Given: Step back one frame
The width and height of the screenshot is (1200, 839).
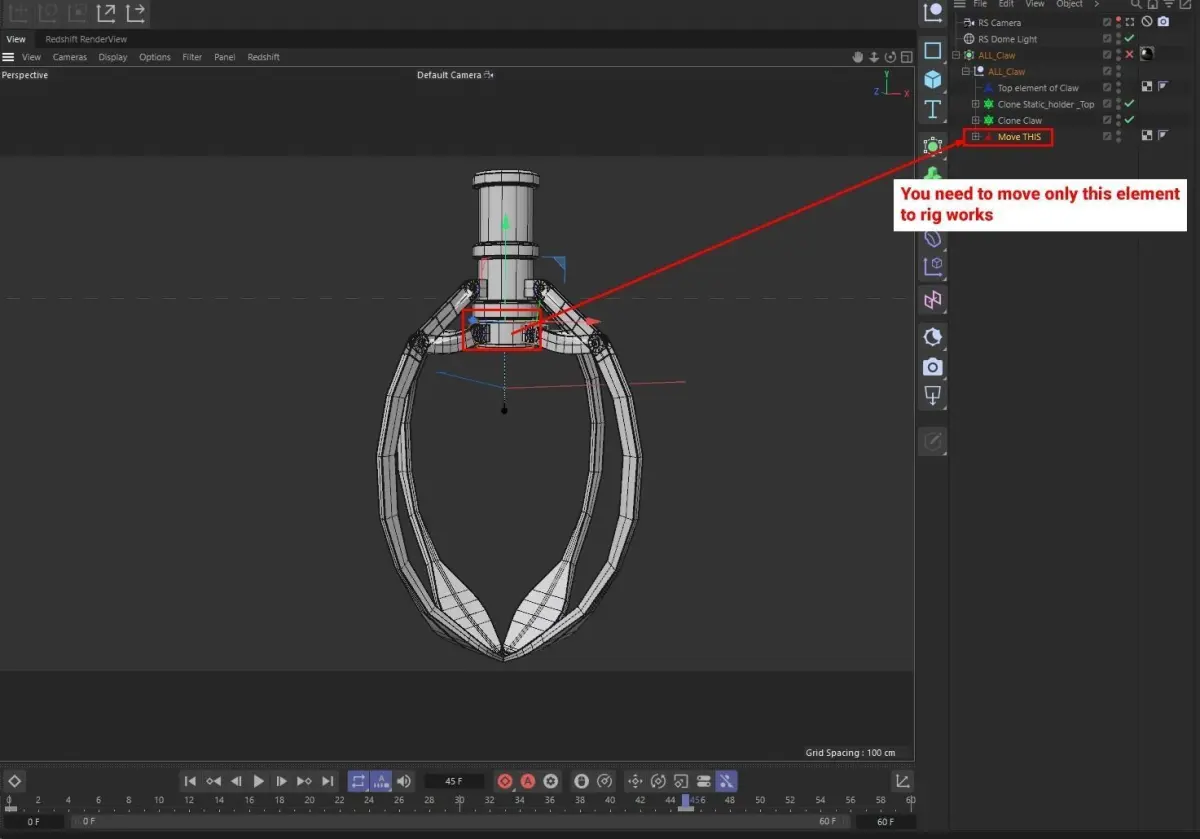Looking at the screenshot, I should tap(236, 781).
